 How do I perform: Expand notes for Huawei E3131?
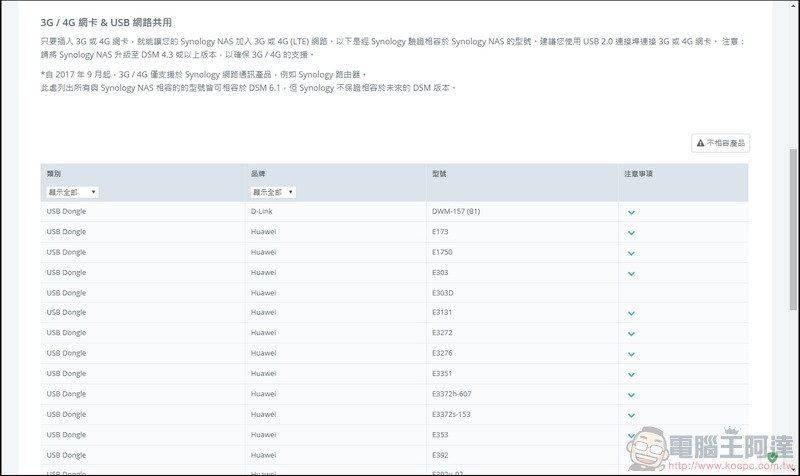tap(631, 313)
